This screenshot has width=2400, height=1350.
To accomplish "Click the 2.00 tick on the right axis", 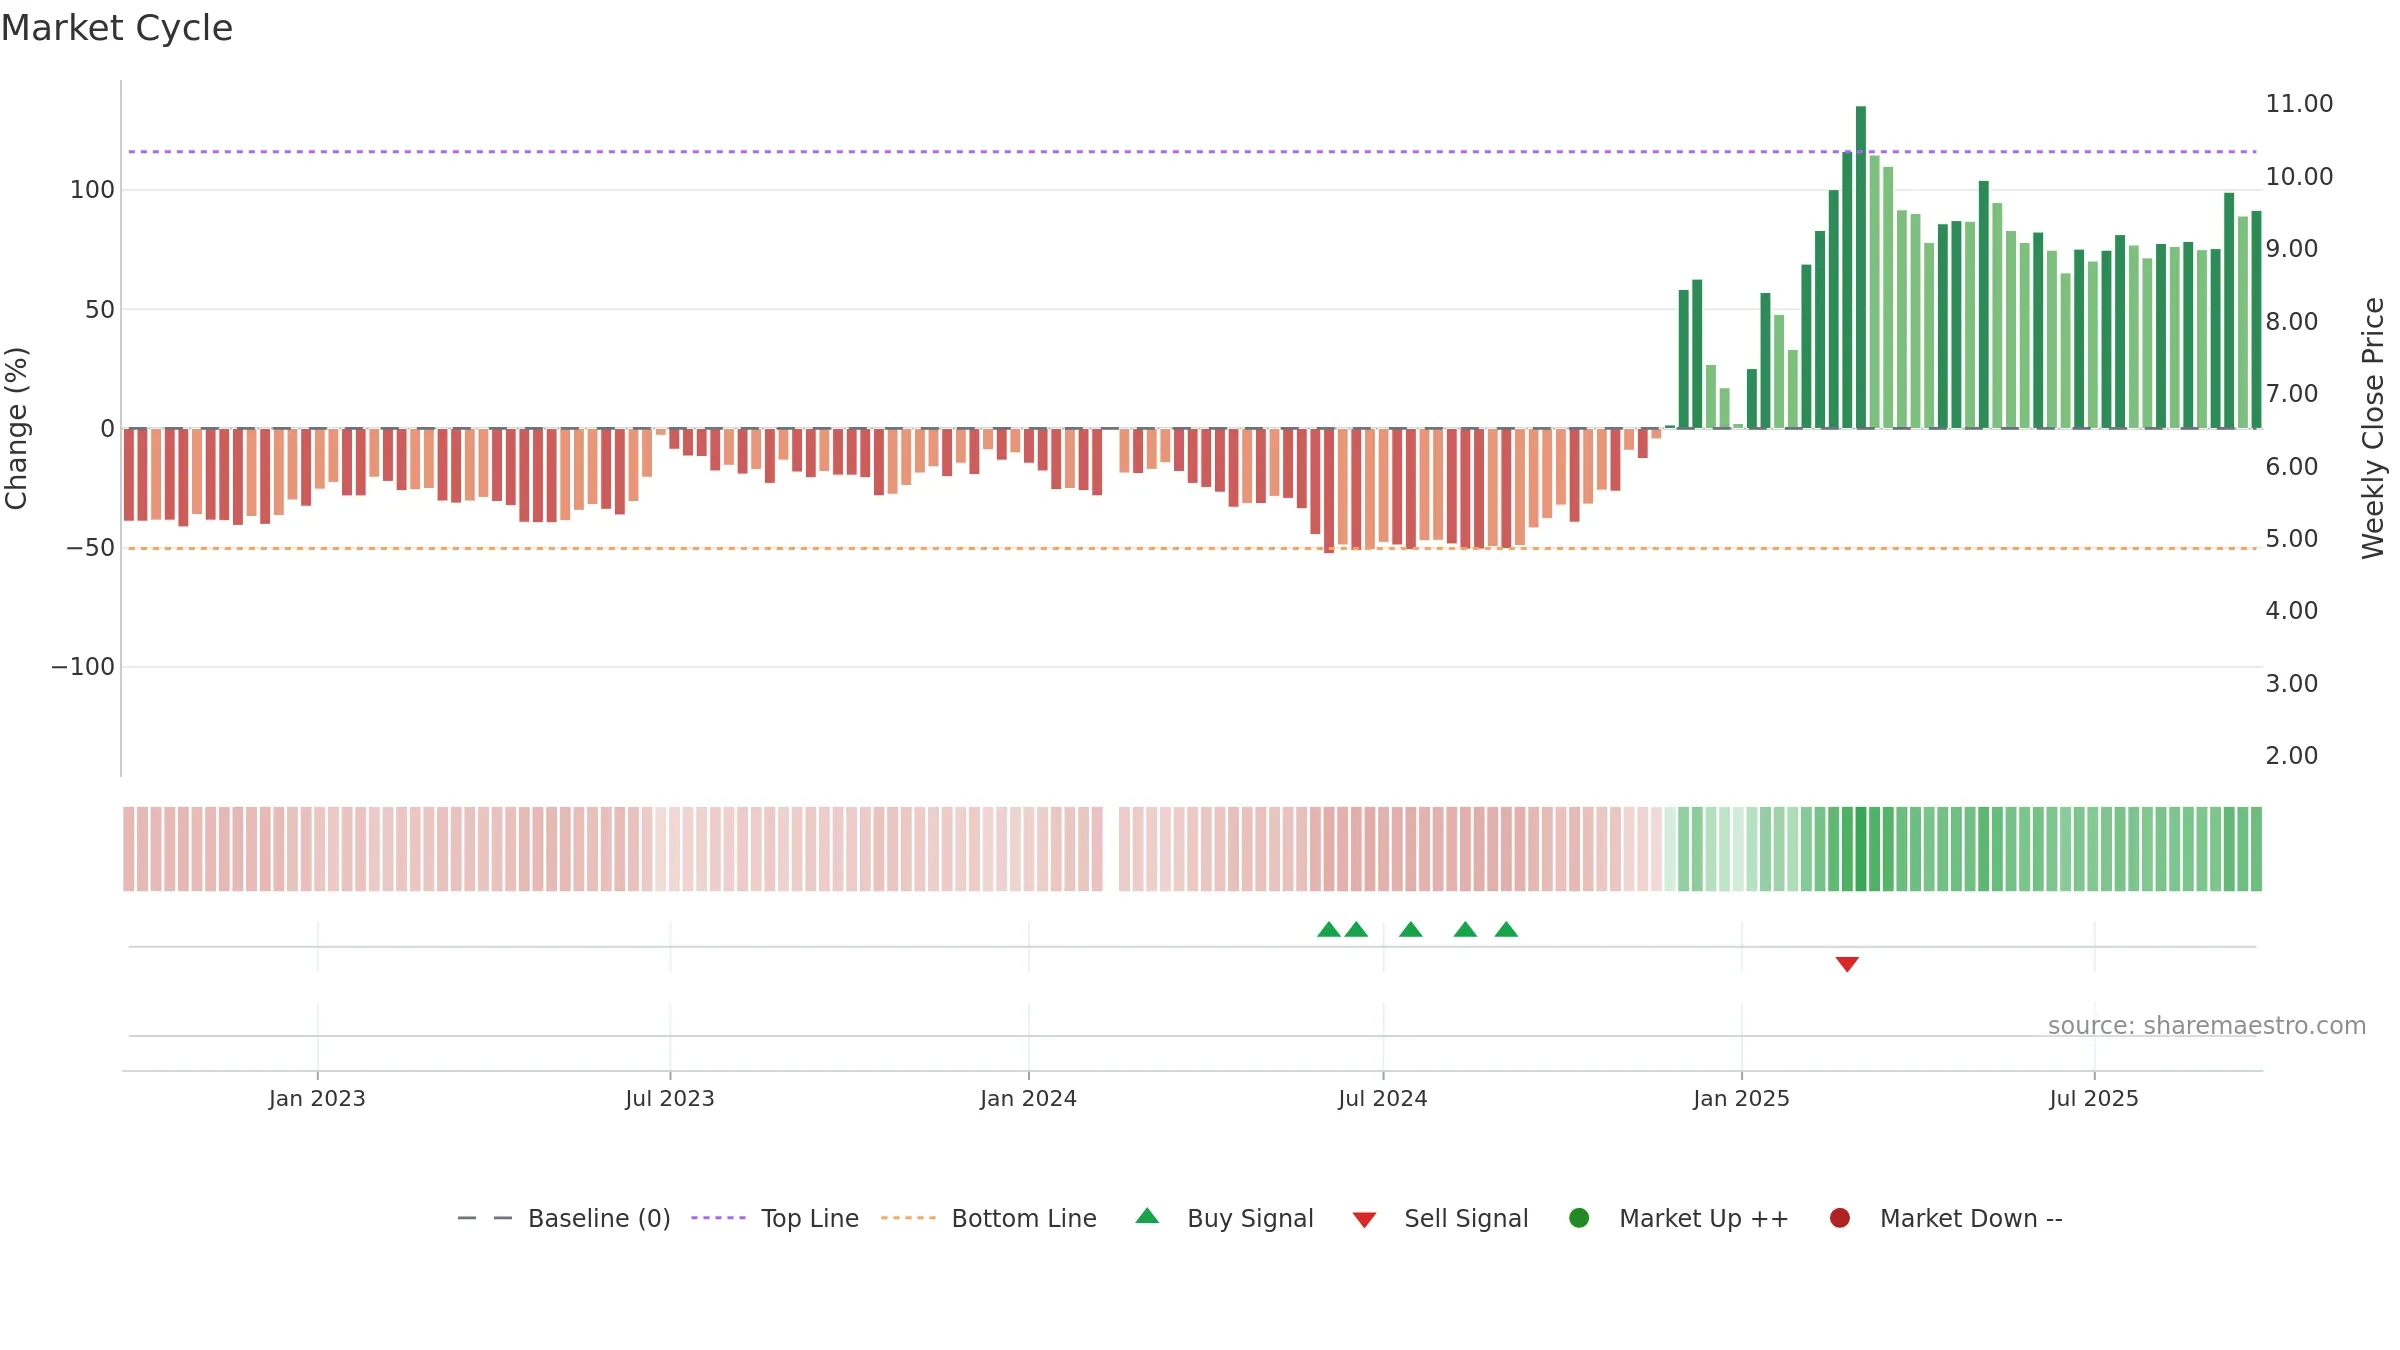I will coord(2291,756).
